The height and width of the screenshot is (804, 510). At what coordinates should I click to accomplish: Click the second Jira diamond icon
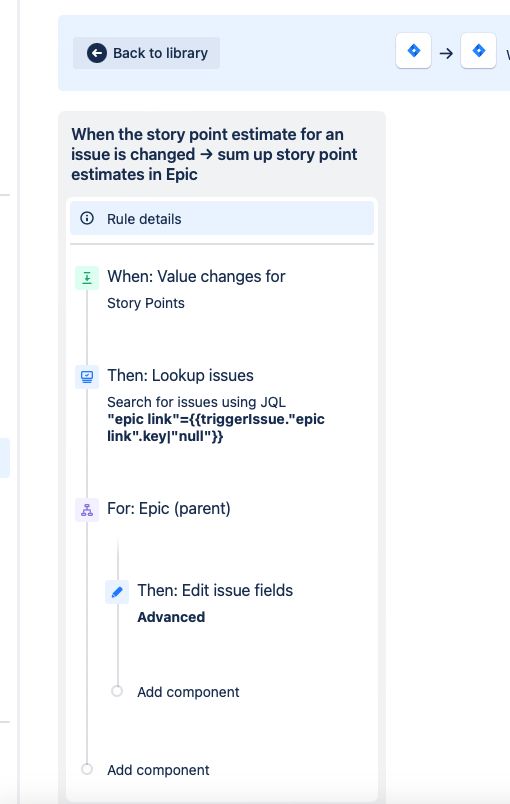click(x=478, y=51)
